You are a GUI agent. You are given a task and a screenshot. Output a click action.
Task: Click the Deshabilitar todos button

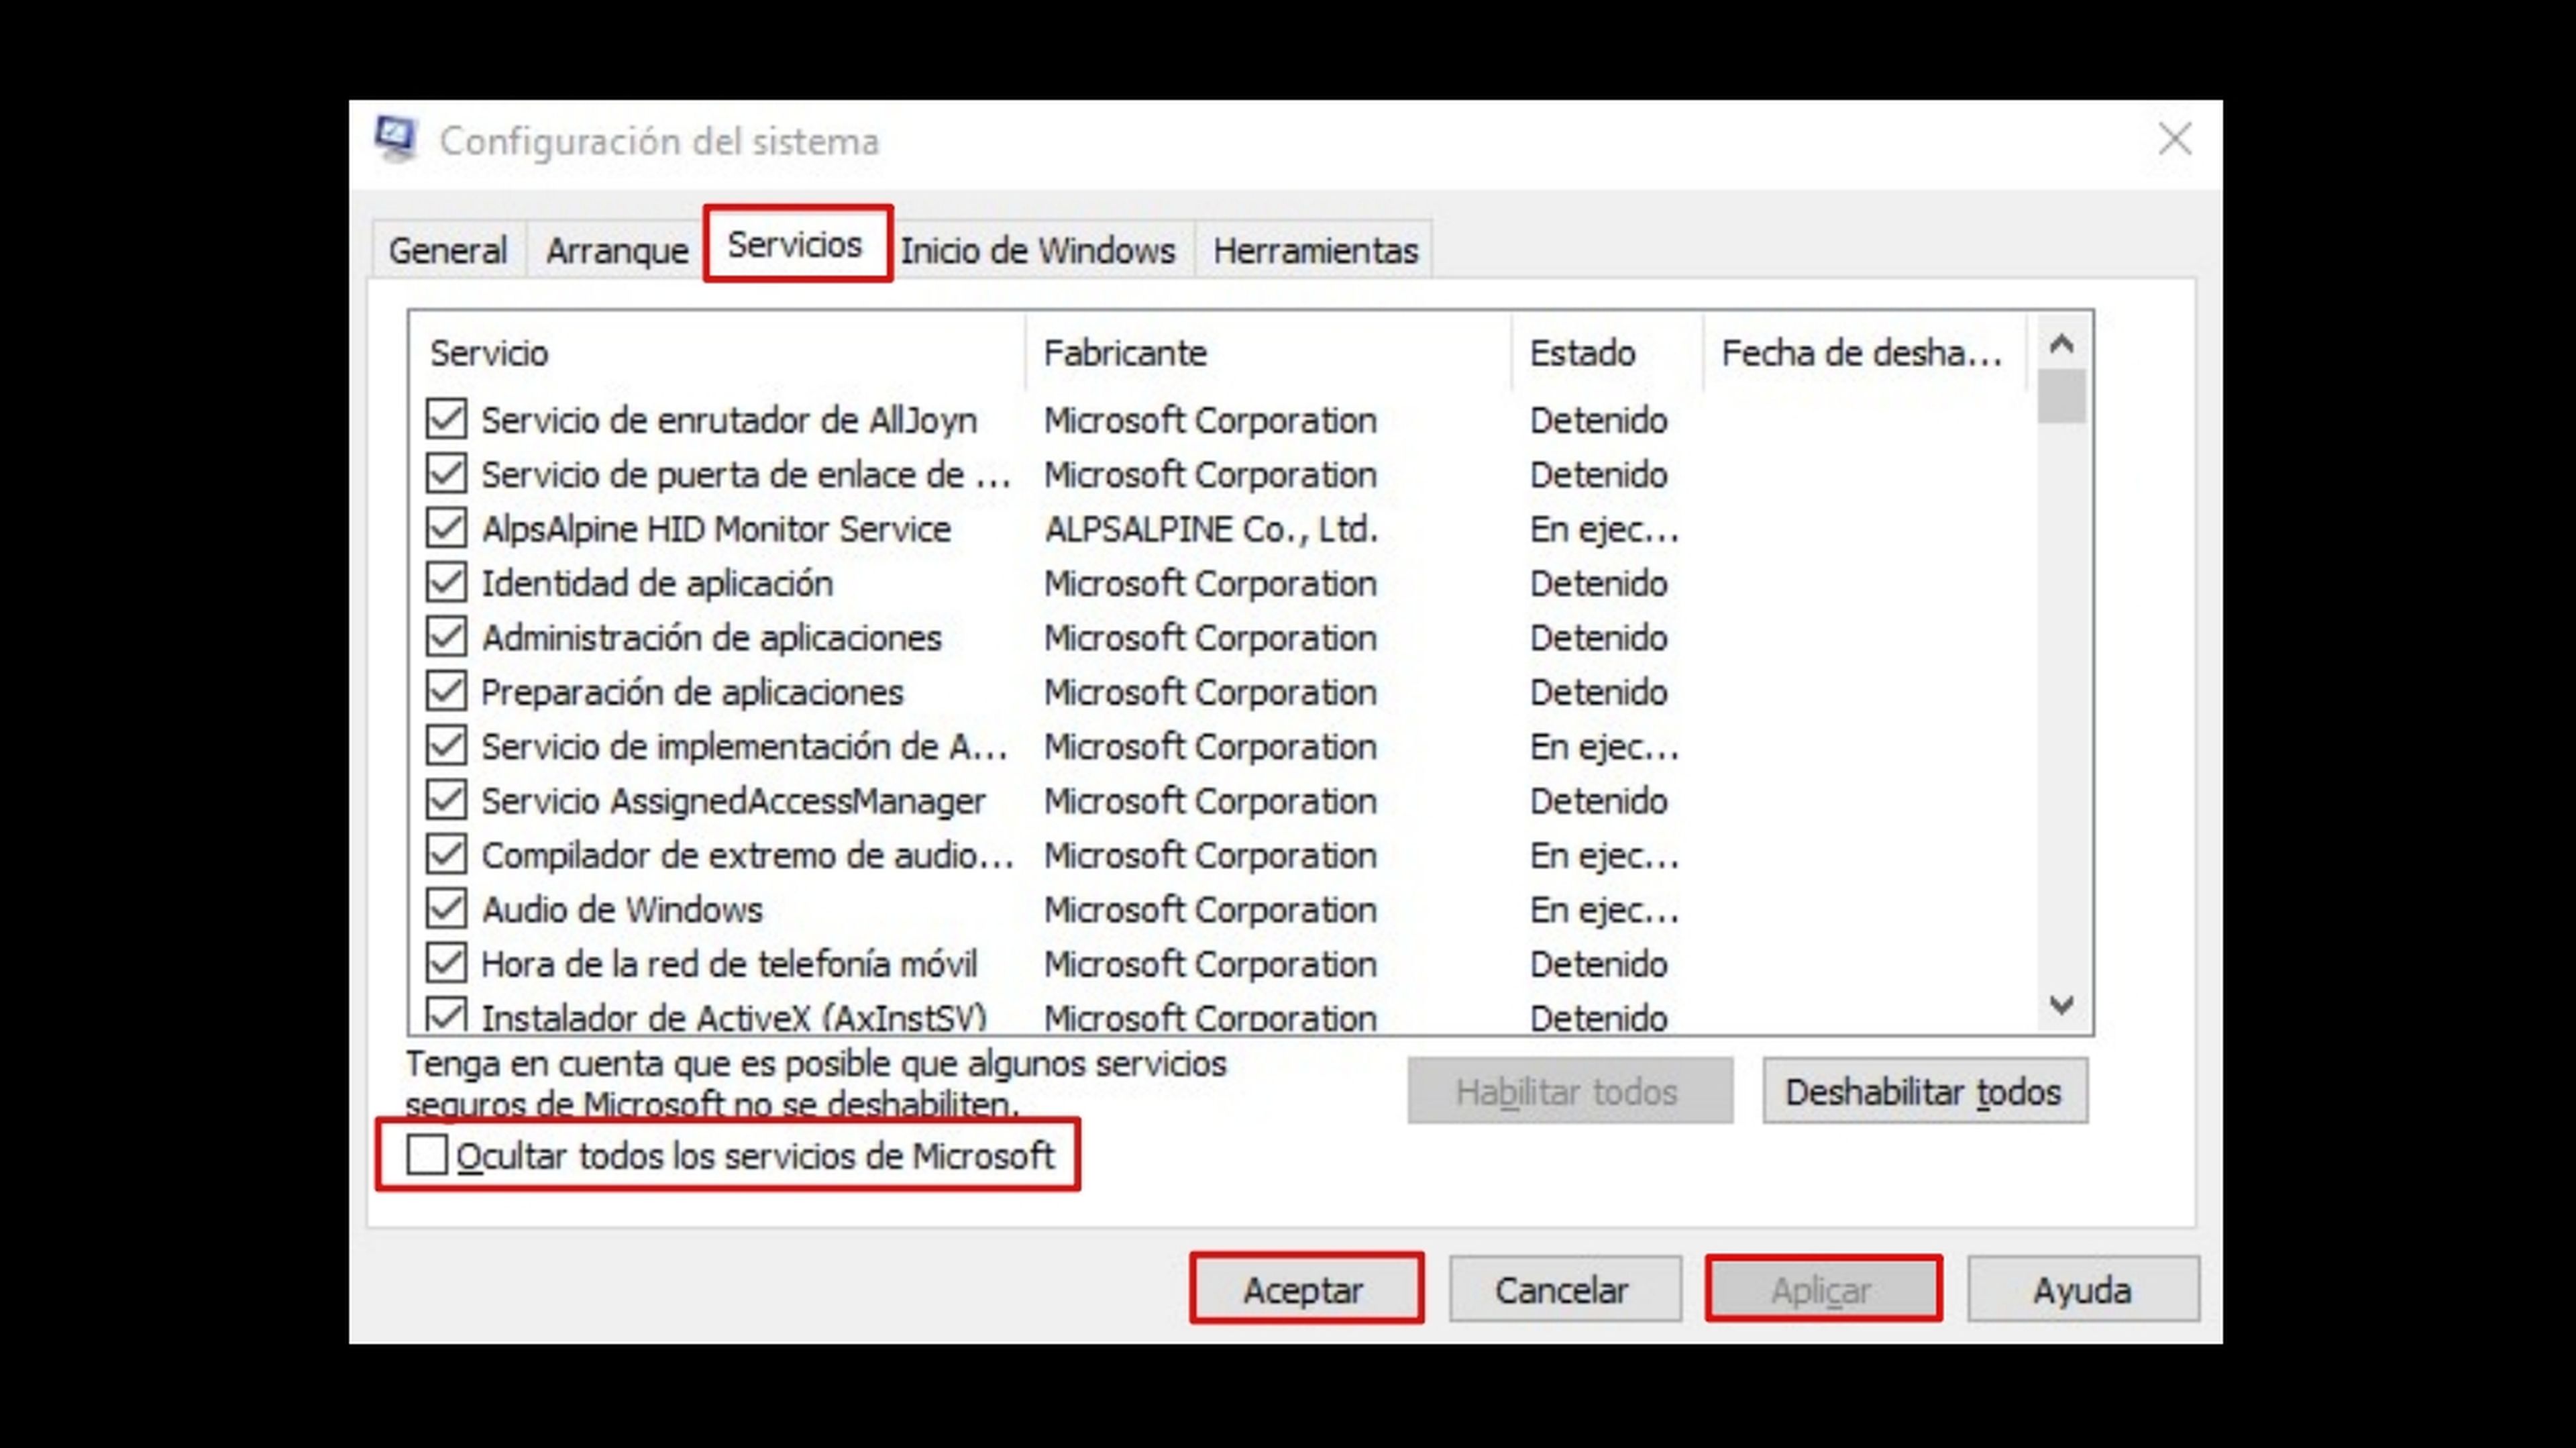[x=1924, y=1091]
